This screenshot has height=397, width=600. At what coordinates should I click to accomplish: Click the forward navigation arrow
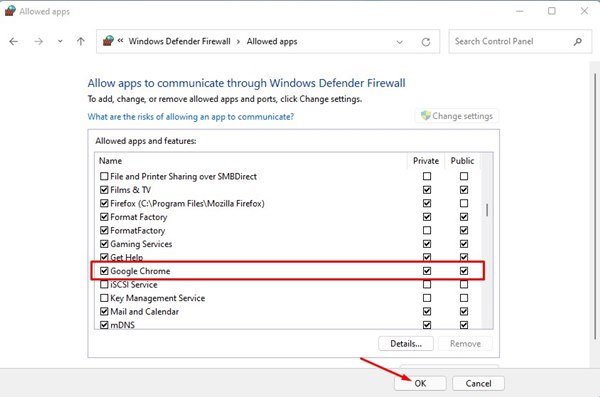tap(38, 41)
